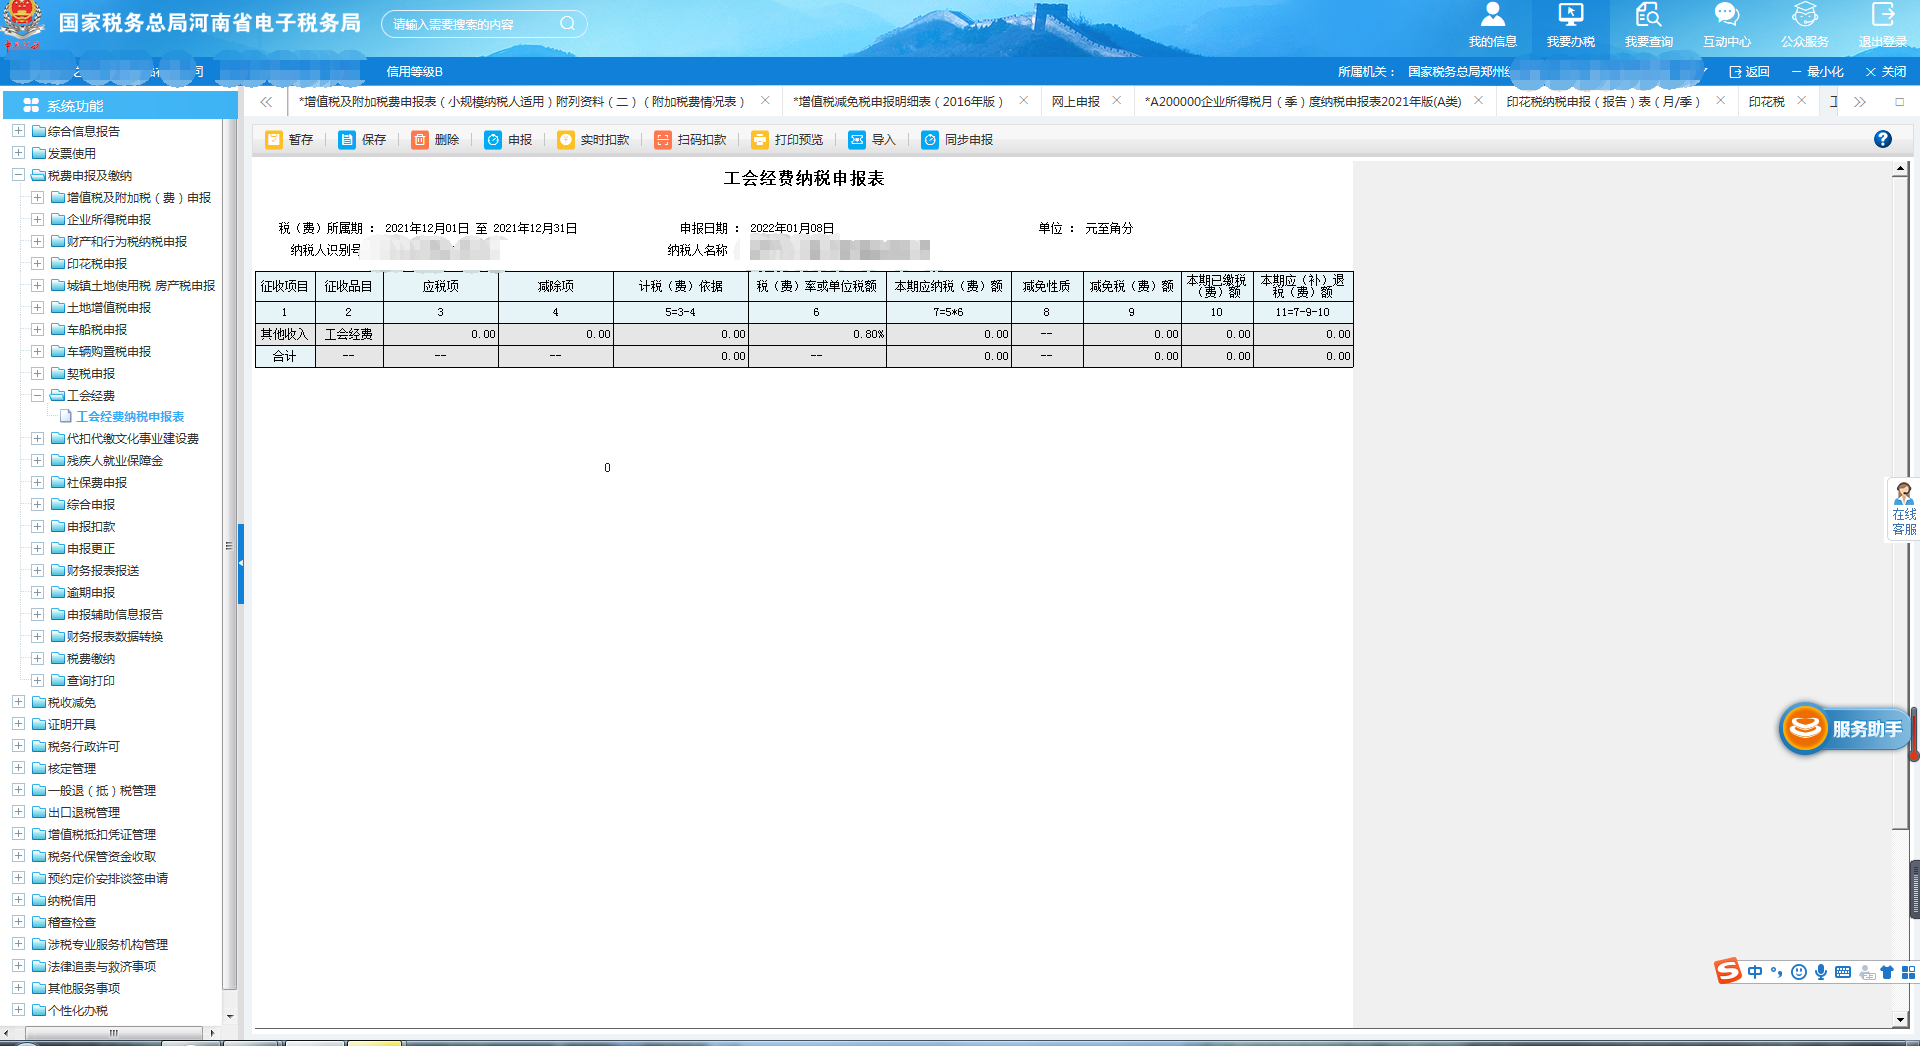Click the down arrow of form vertical scrollbar
The width and height of the screenshot is (1920, 1046).
click(1900, 1019)
